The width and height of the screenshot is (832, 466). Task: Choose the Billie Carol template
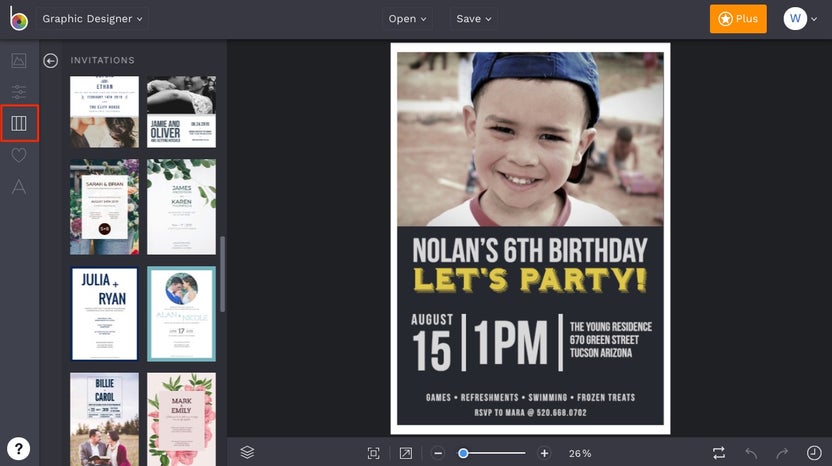tap(105, 419)
